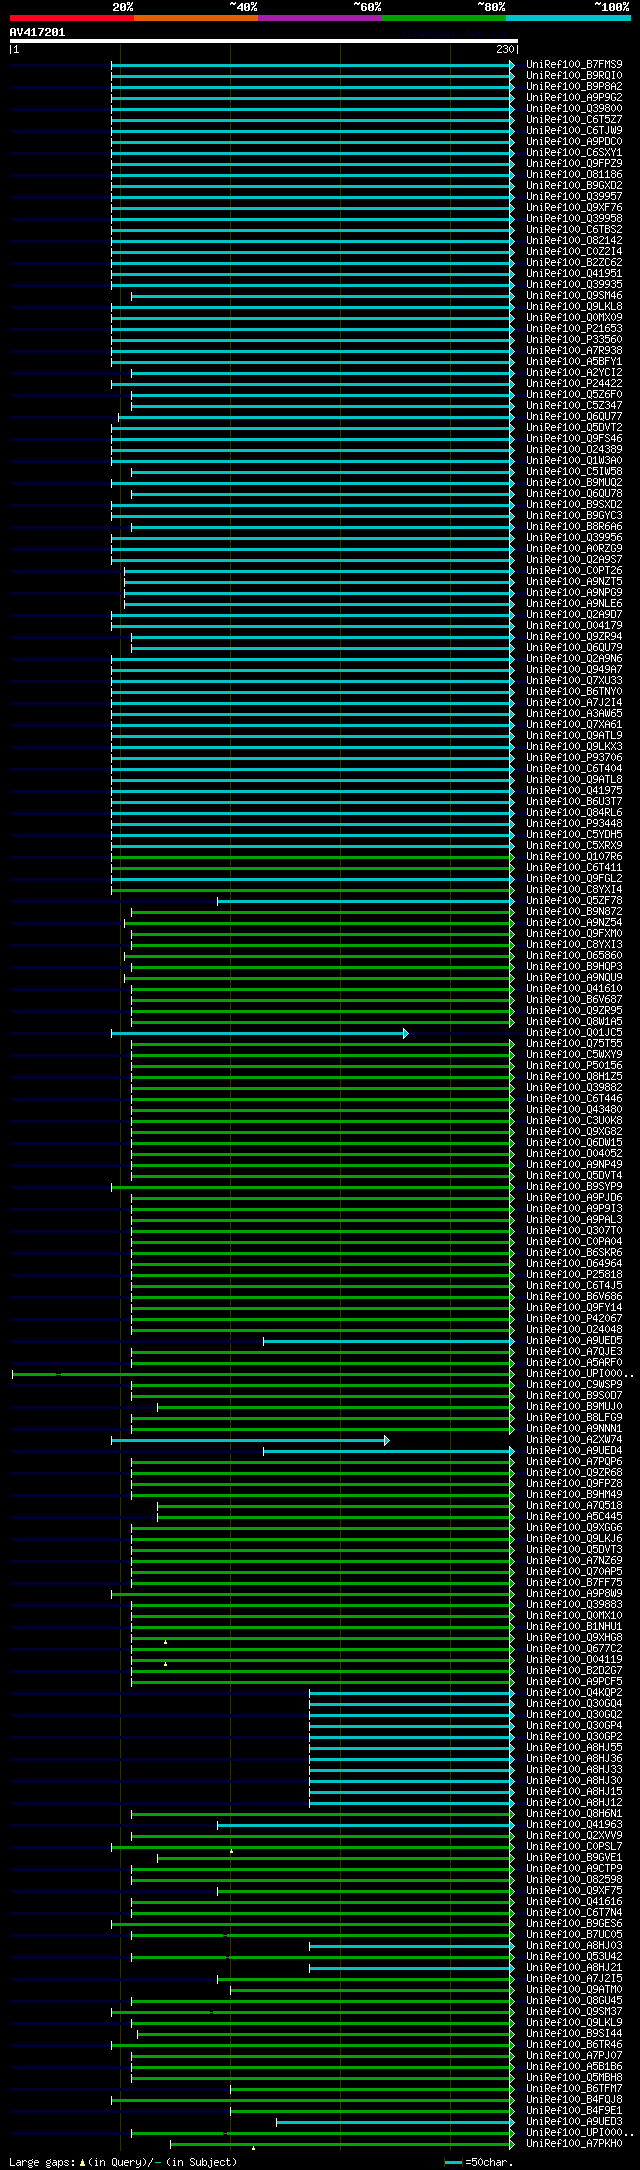Select label UniRef100_A8HJ55
Image resolution: width=640 pixels, height=2170 pixels.
574,1748
